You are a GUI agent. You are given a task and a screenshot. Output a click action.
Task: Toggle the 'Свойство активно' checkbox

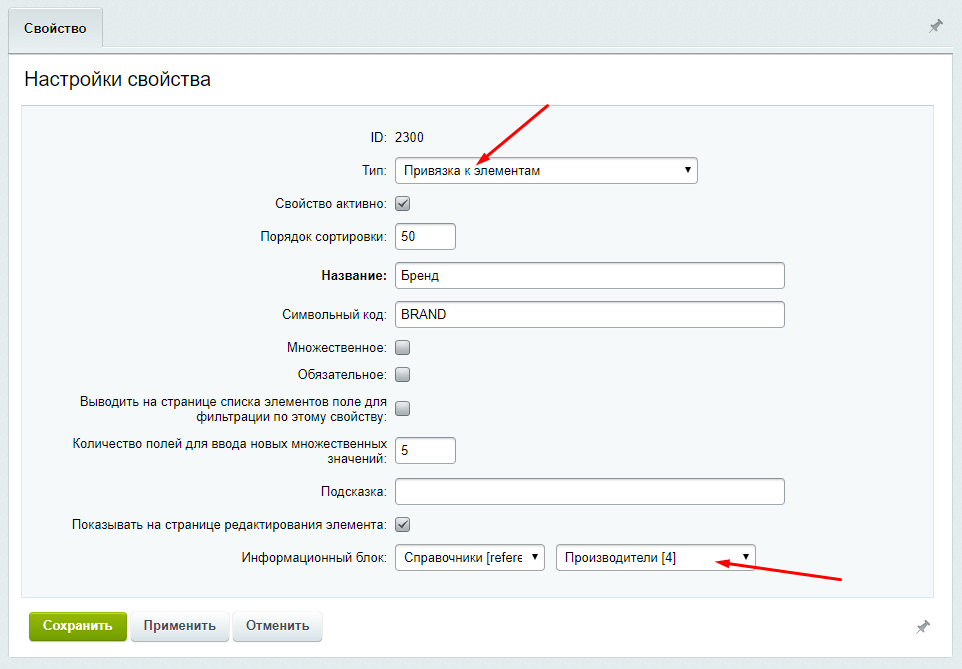coord(402,204)
